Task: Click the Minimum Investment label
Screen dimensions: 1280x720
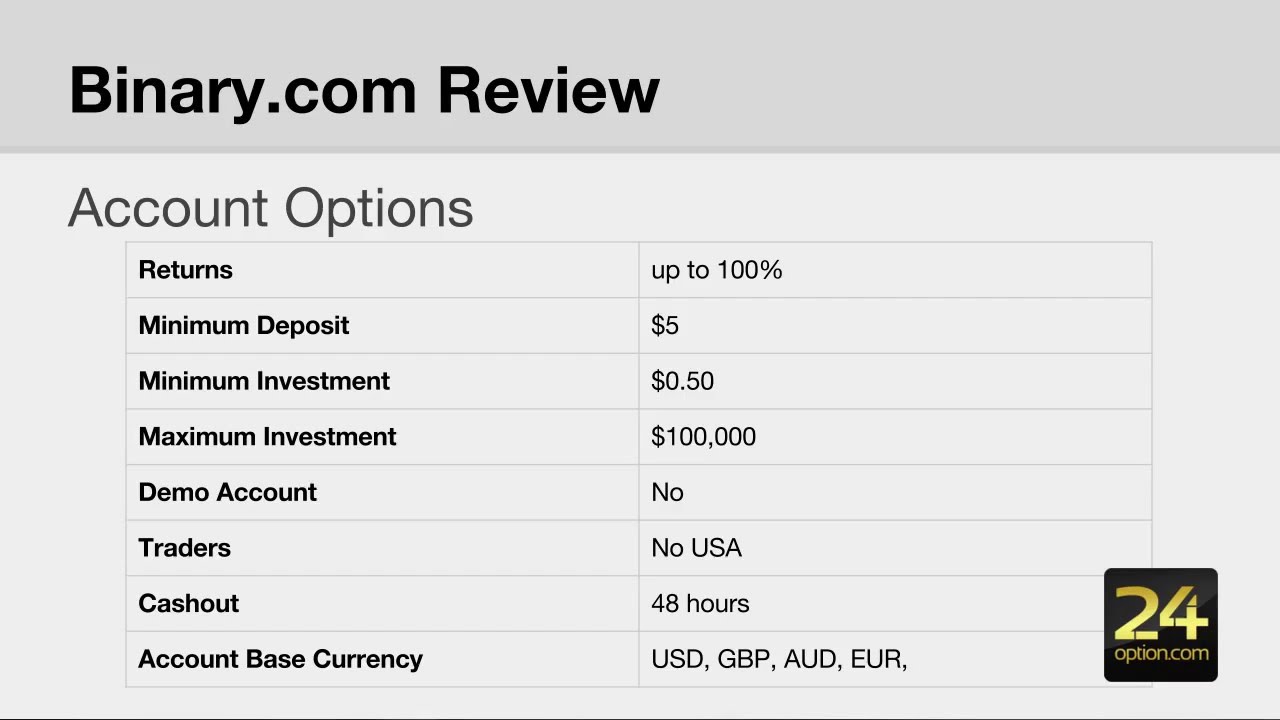Action: [x=264, y=381]
